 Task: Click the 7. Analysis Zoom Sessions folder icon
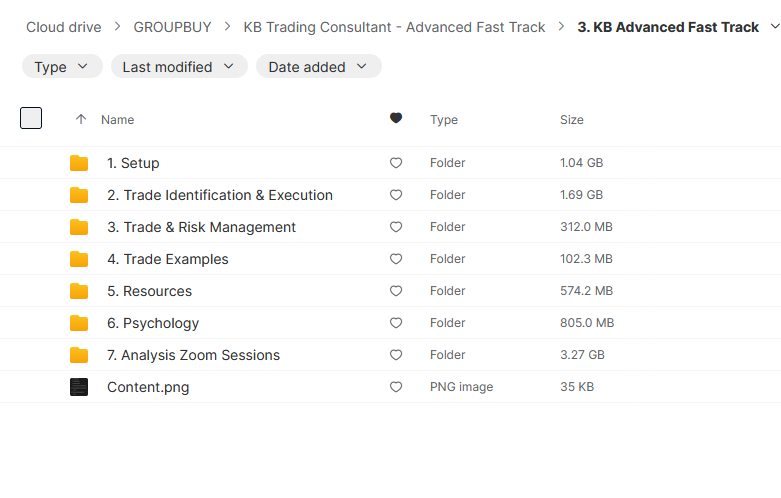(x=79, y=355)
